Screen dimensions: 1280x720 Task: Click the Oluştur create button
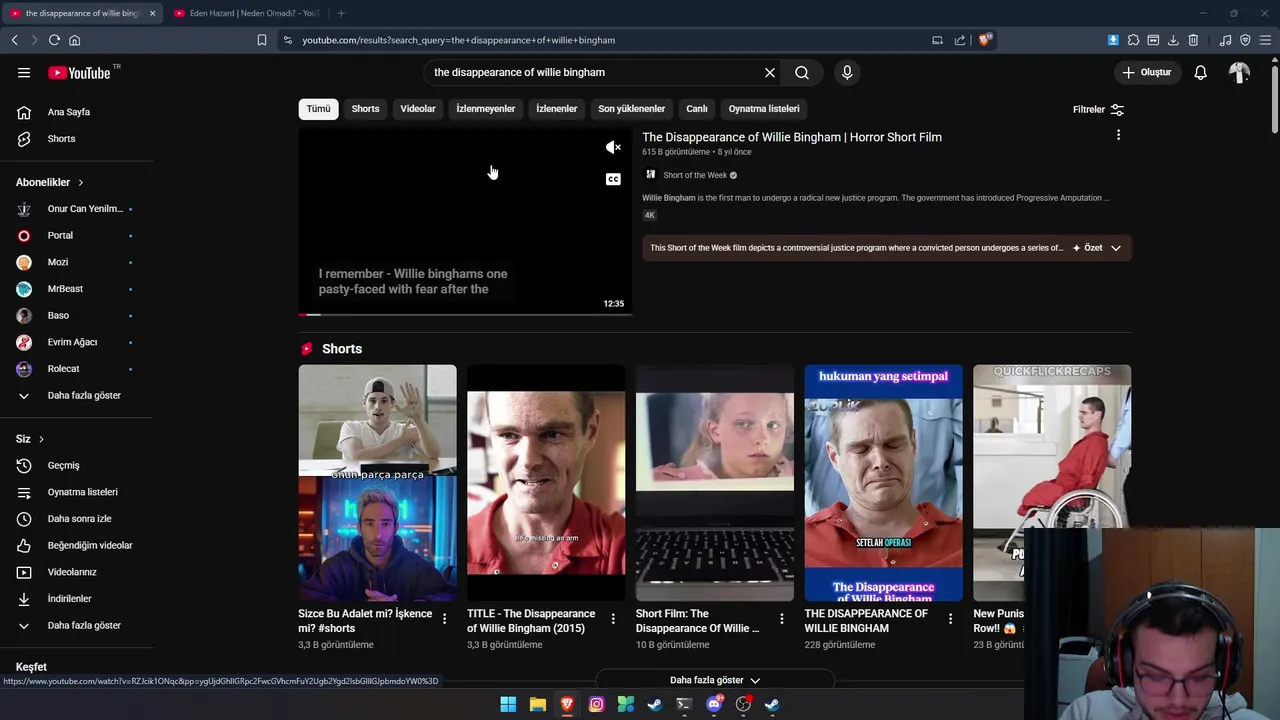[x=1147, y=72]
